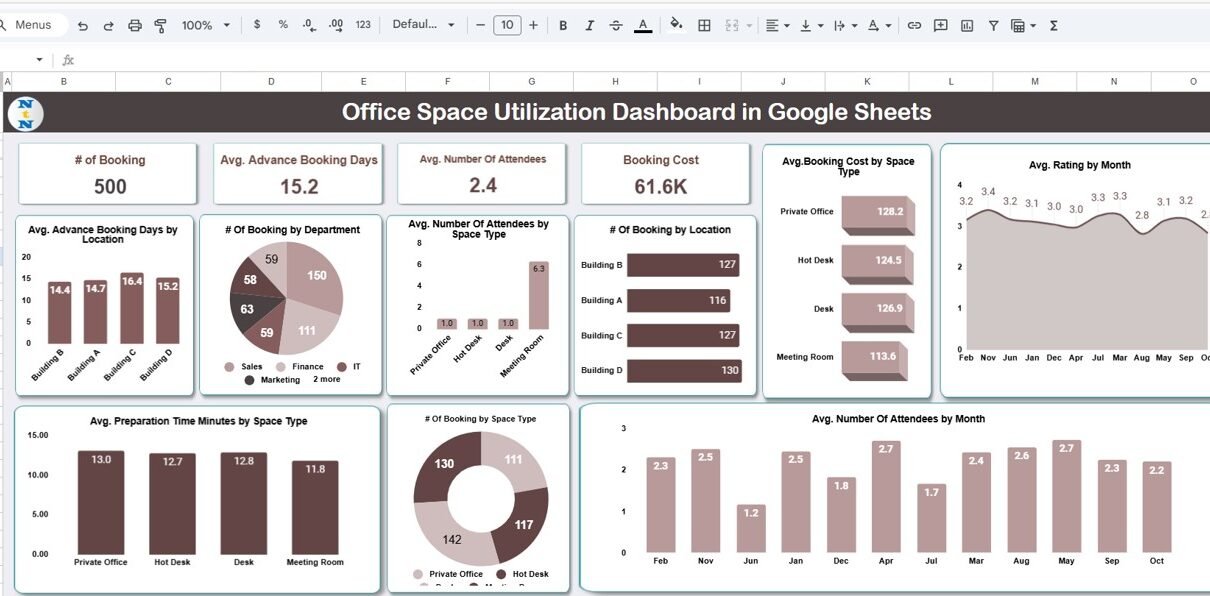This screenshot has width=1210, height=596.
Task: Click the Borders icon
Action: pyautogui.click(x=704, y=25)
